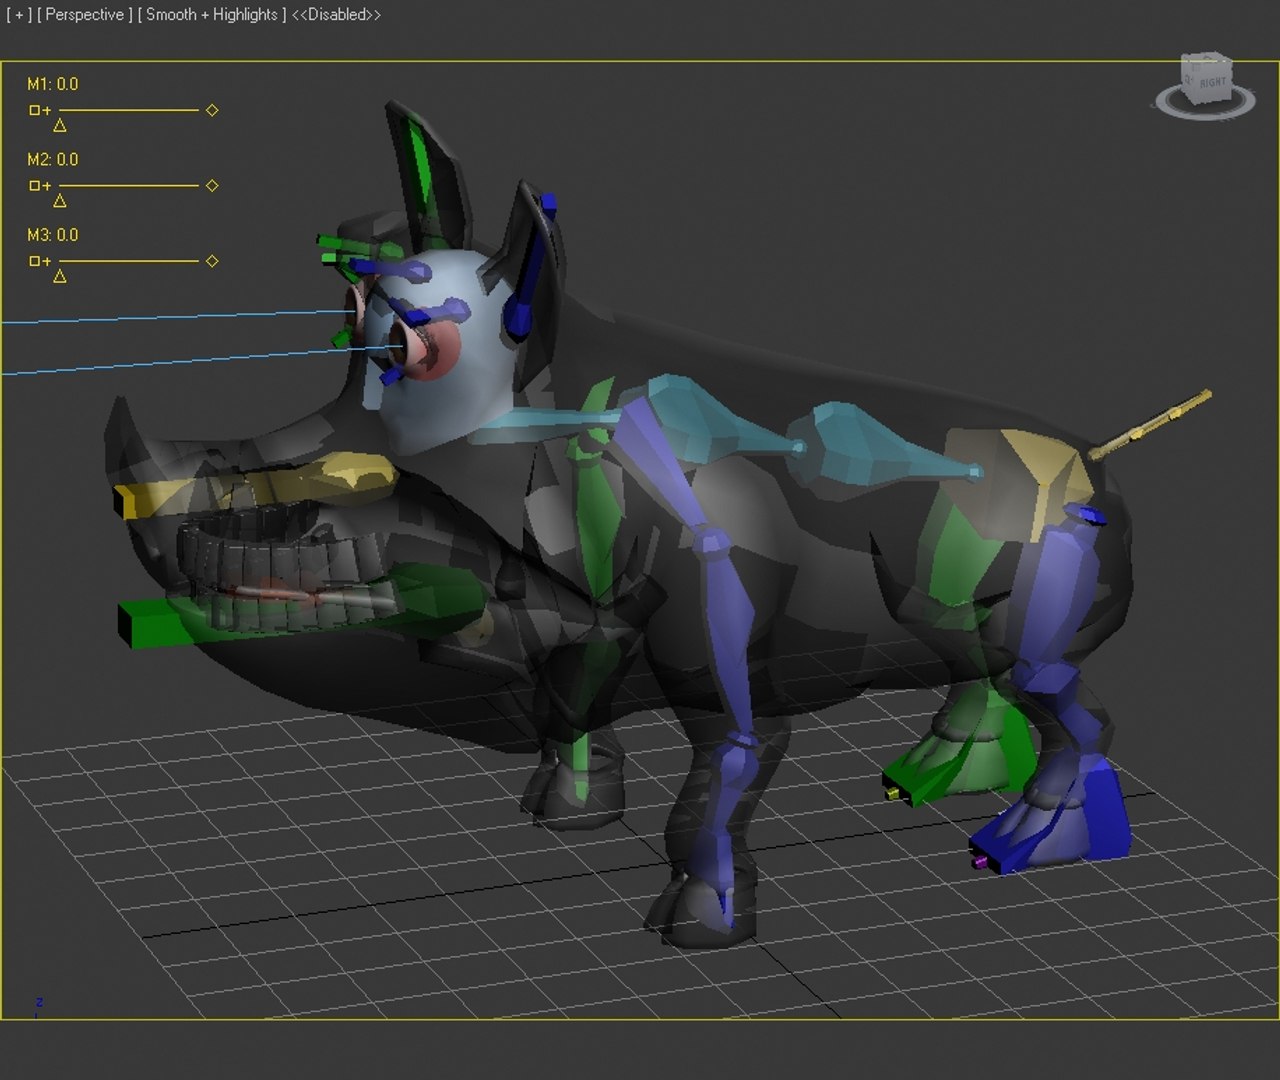Select the M3: 0.0 label
1280x1080 pixels.
tap(52, 235)
